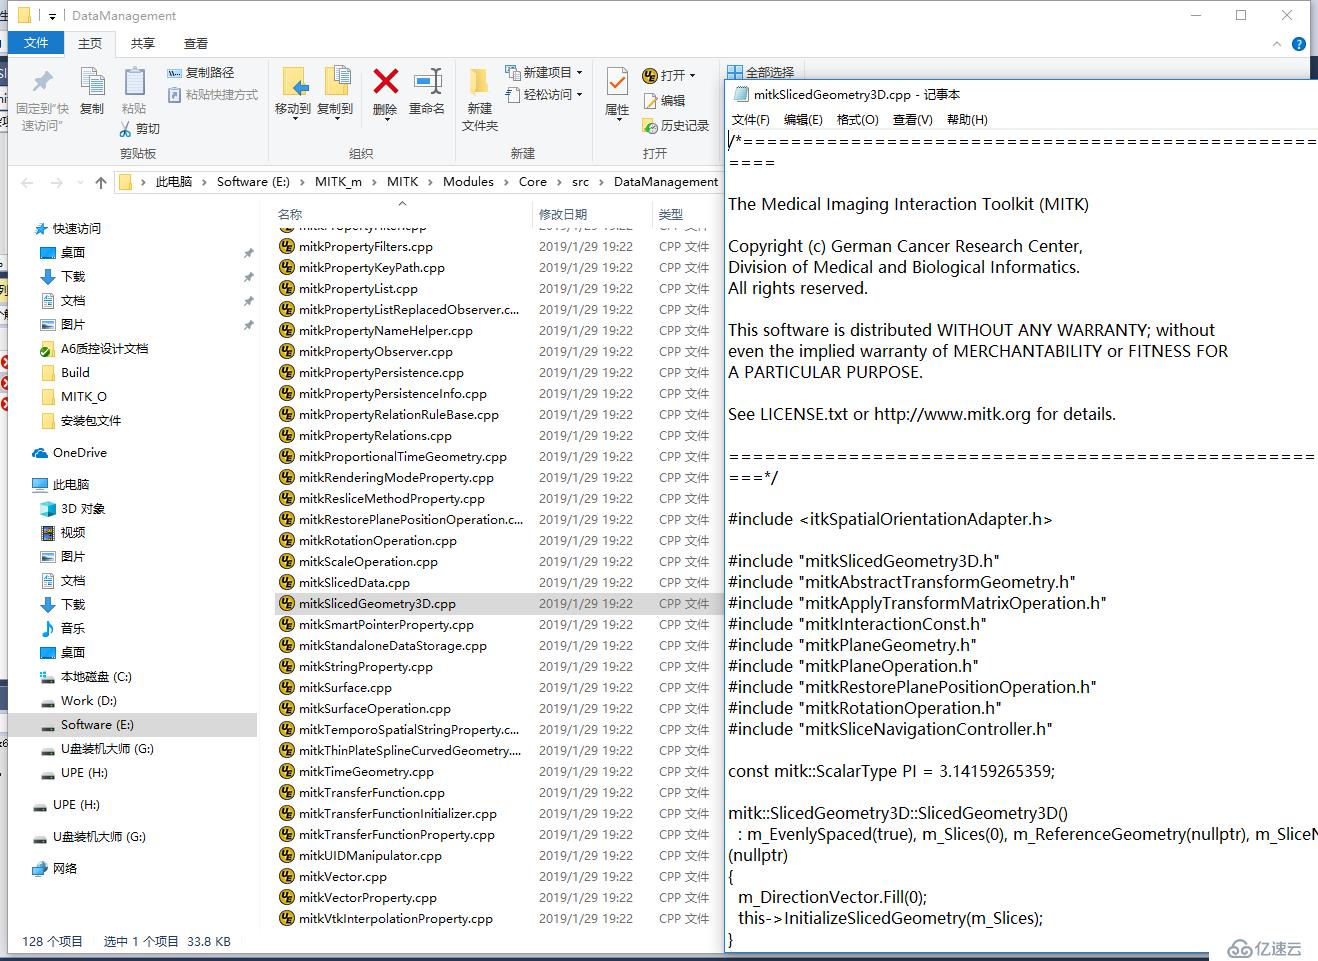Open Quick Access Toolbar customize dropdown

coord(53,17)
